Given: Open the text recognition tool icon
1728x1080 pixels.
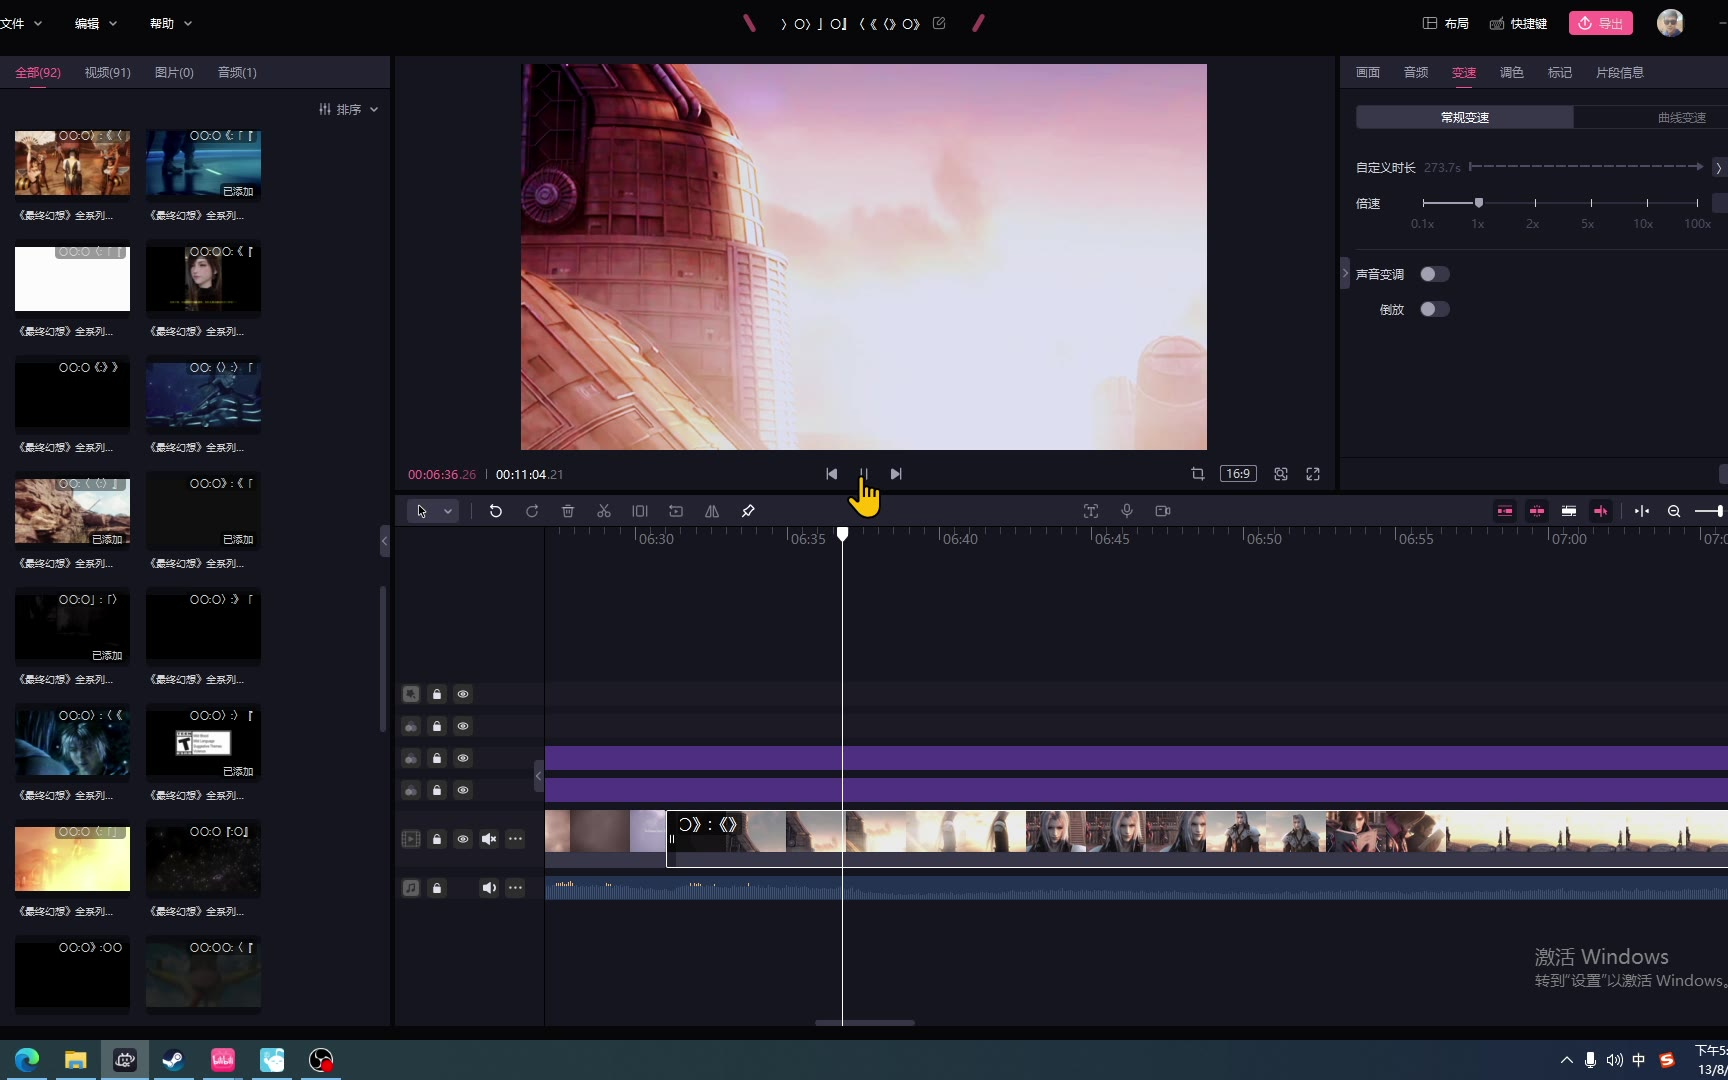Looking at the screenshot, I should point(1091,511).
